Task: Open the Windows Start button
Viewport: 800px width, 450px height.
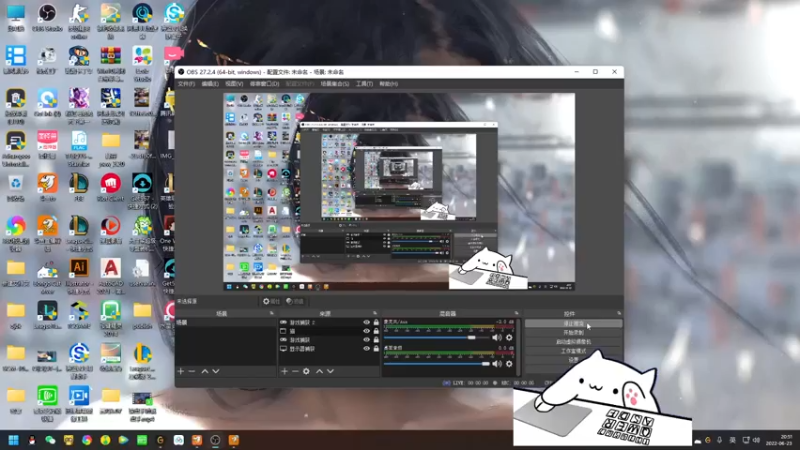Action: pos(14,440)
